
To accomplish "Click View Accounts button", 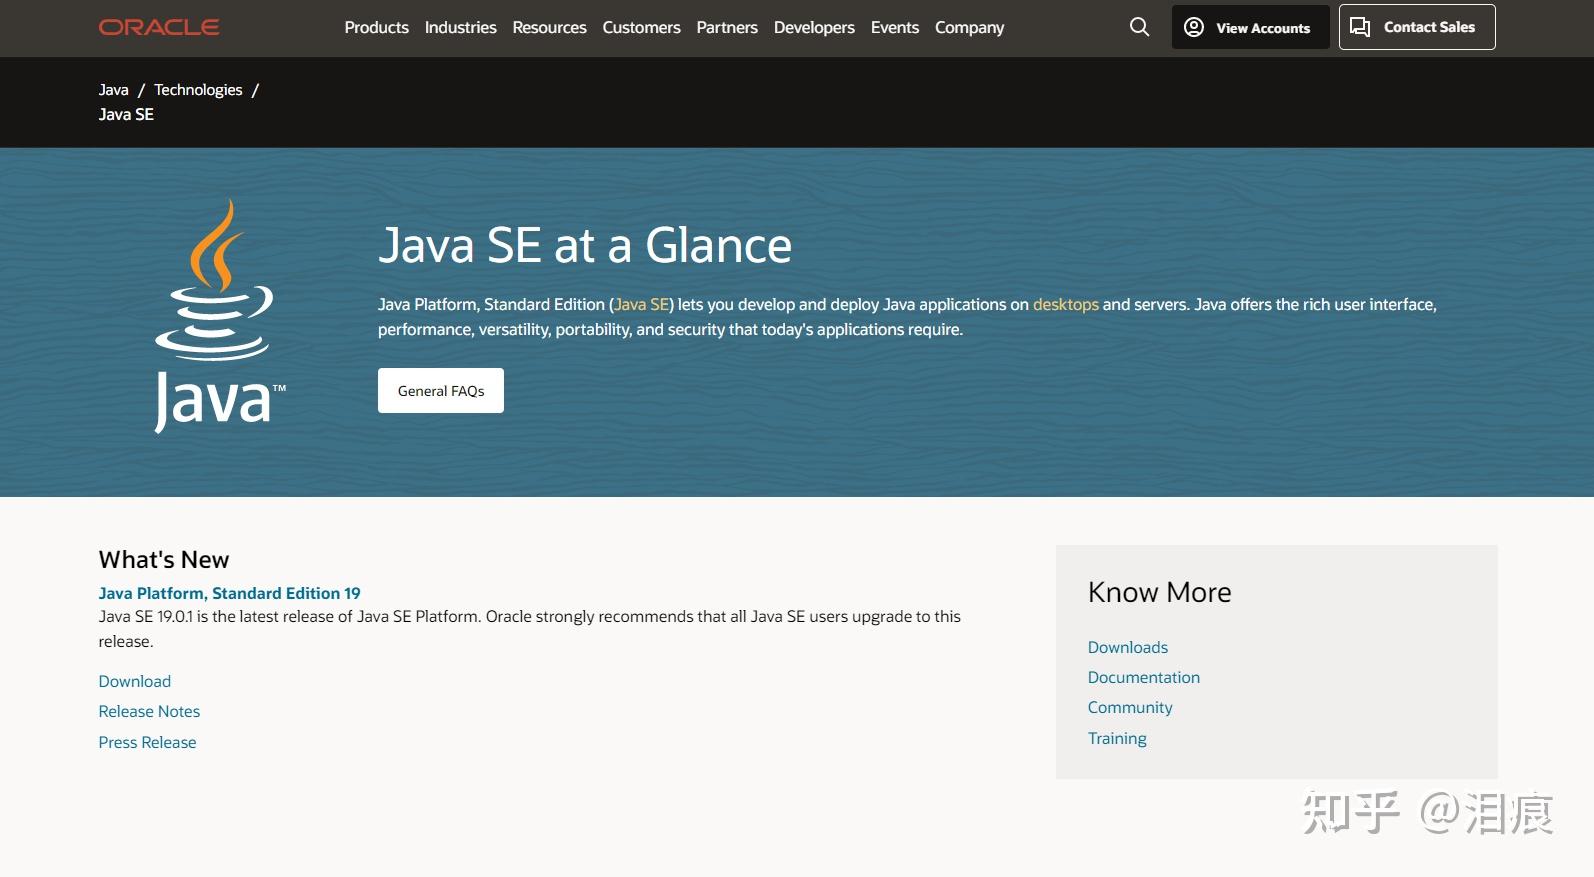I will (x=1250, y=27).
